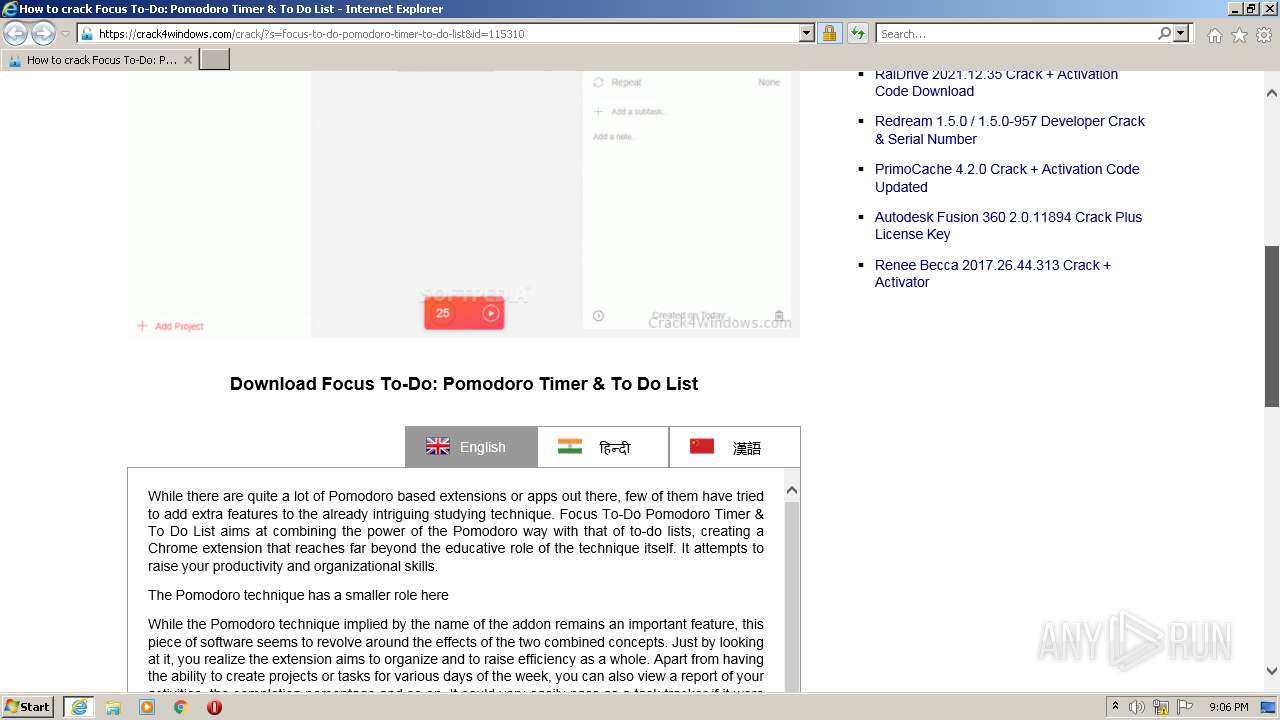Click the India flag icon
This screenshot has height=720, width=1280.
coord(570,446)
